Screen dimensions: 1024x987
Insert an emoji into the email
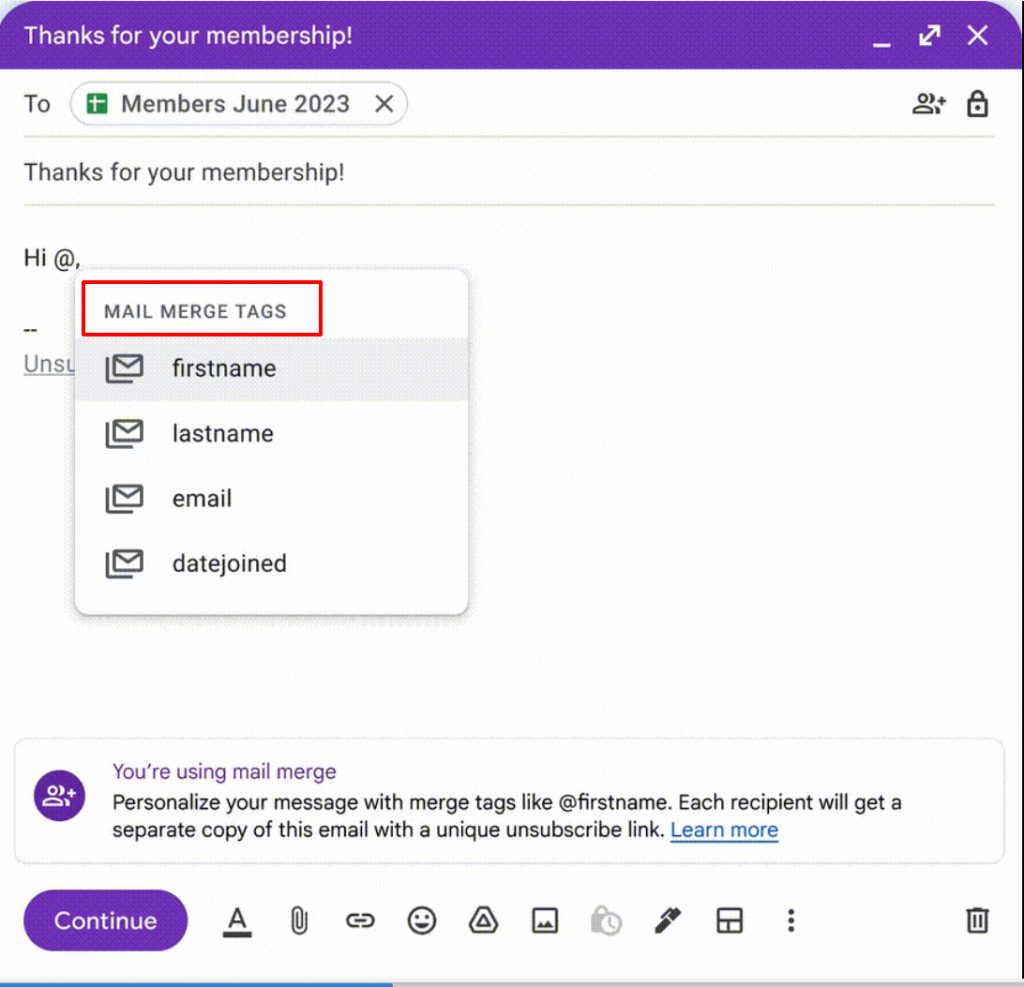click(422, 920)
